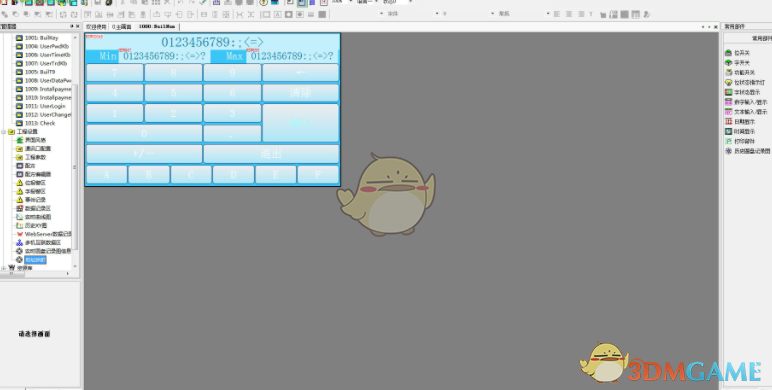Click keypad button 5 on canvas
The image size is (772, 390).
coord(173,93)
